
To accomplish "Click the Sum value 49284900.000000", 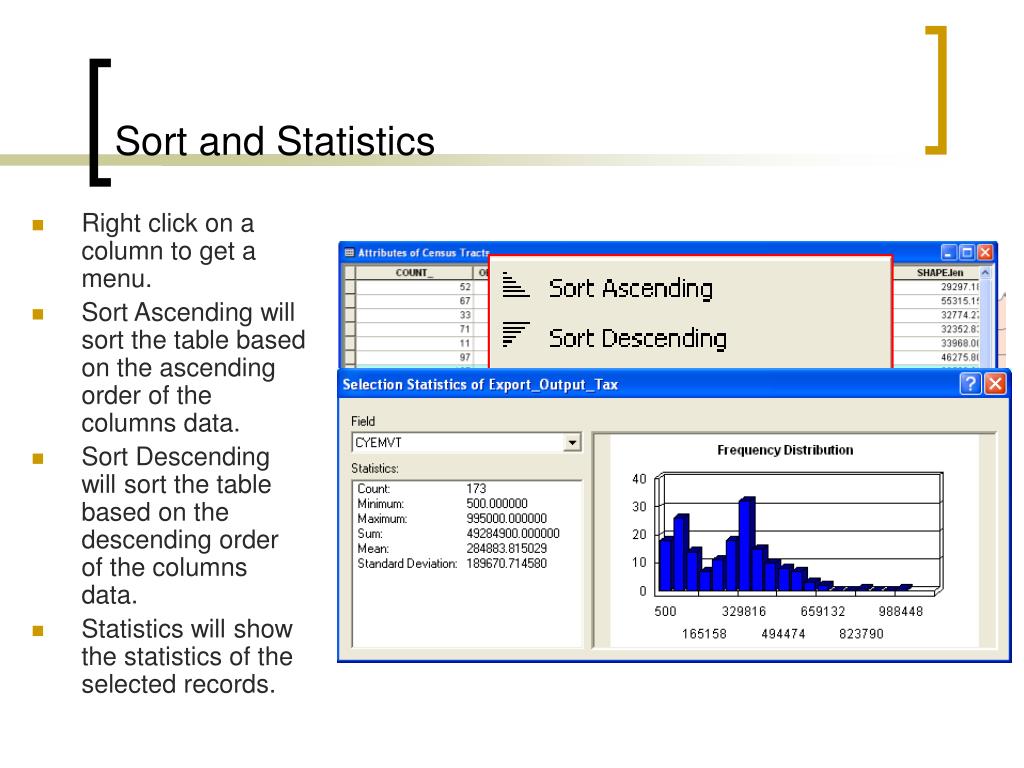I will coord(513,534).
